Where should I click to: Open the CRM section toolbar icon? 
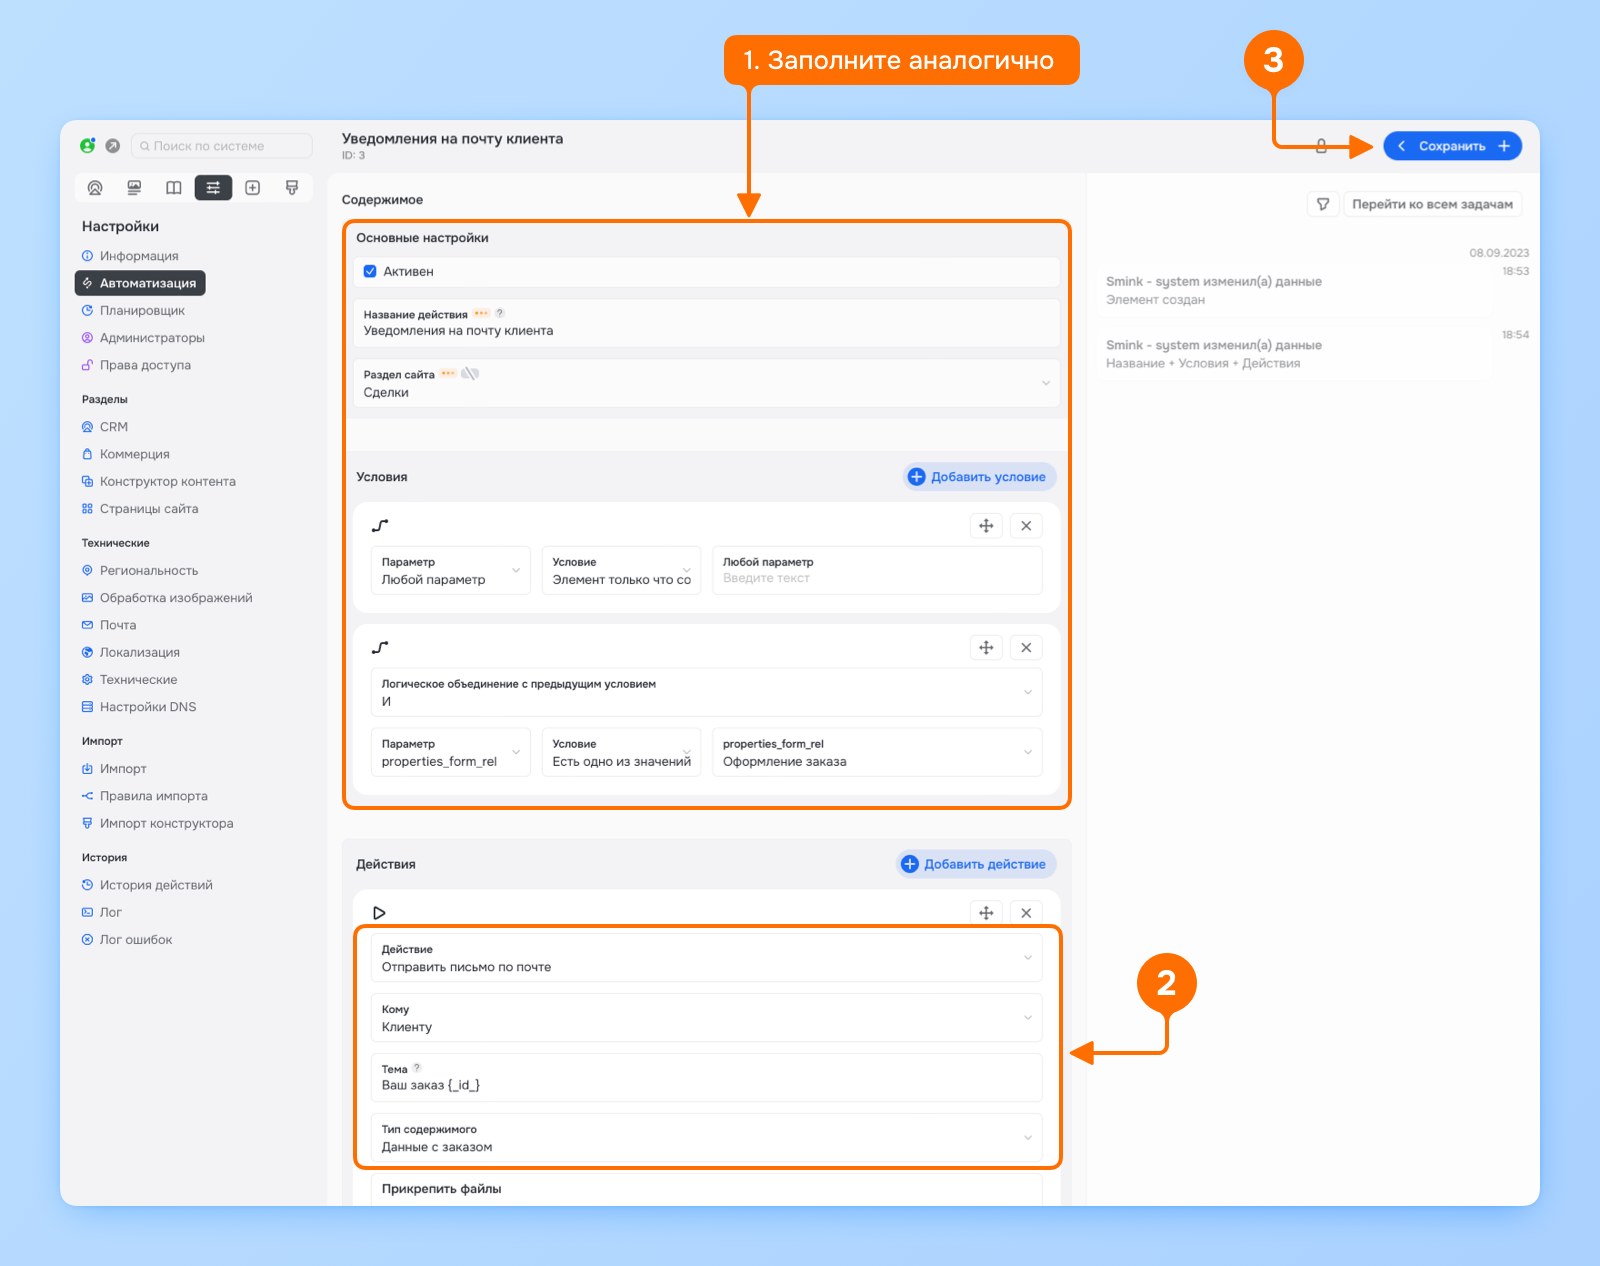click(x=95, y=188)
